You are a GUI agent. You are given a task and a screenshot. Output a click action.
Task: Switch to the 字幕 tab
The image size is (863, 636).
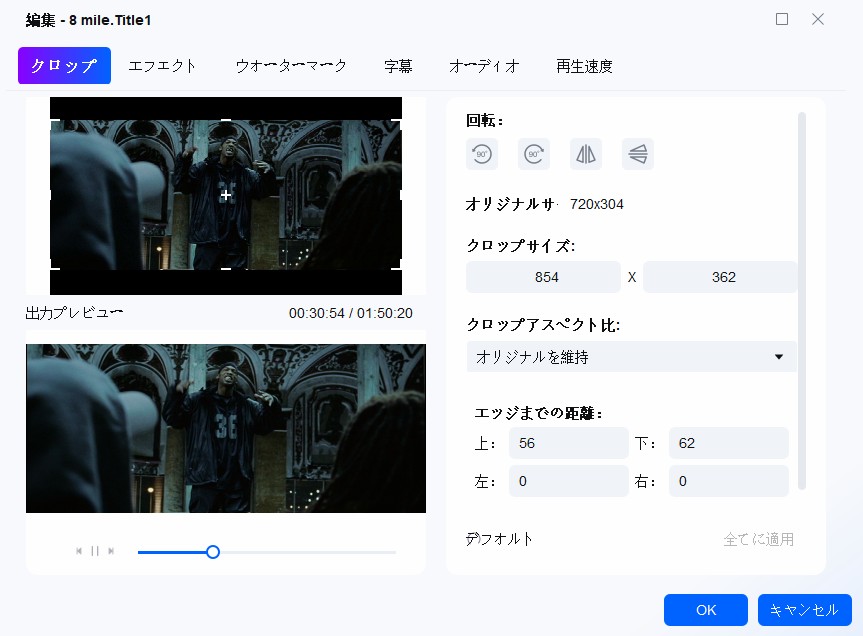pos(398,66)
